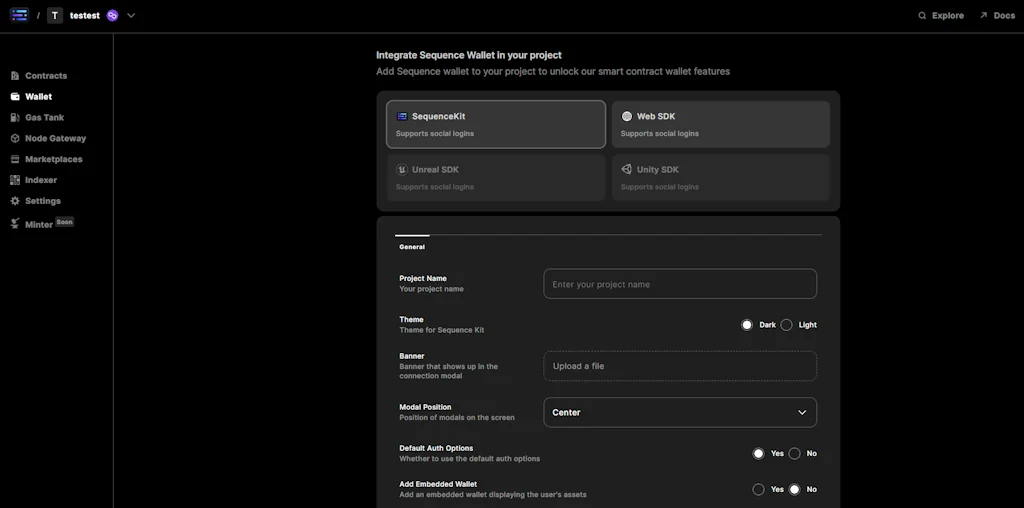Image resolution: width=1024 pixels, height=508 pixels.
Task: Set Add Embedded Wallet to No
Action: (794, 489)
